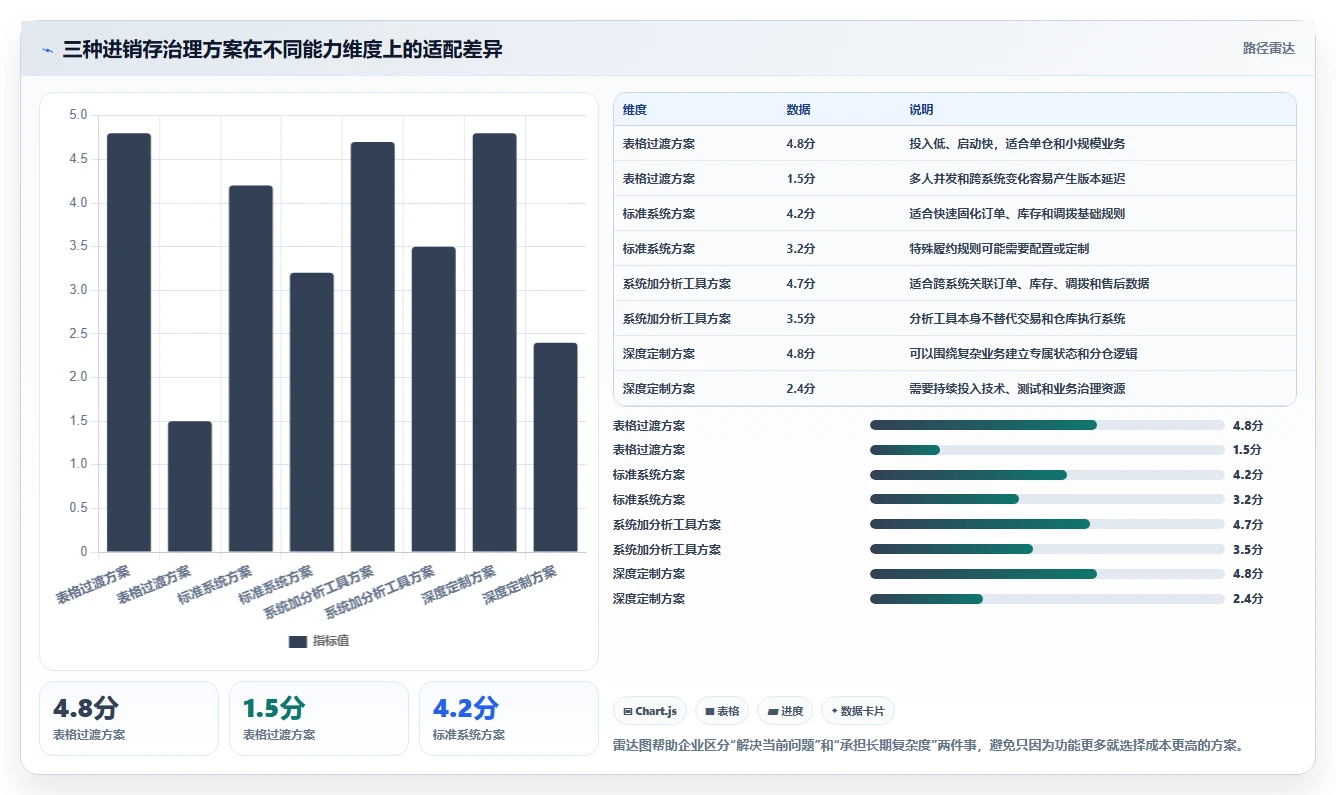Open the blue 4.2分 标准系统方案 stat card
The image size is (1336, 795).
pos(509,718)
